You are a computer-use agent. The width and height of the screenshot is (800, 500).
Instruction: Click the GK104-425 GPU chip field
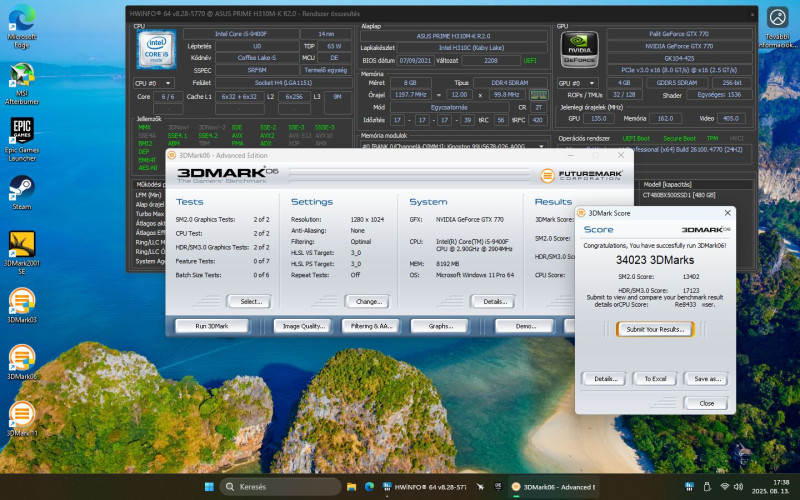pos(679,58)
